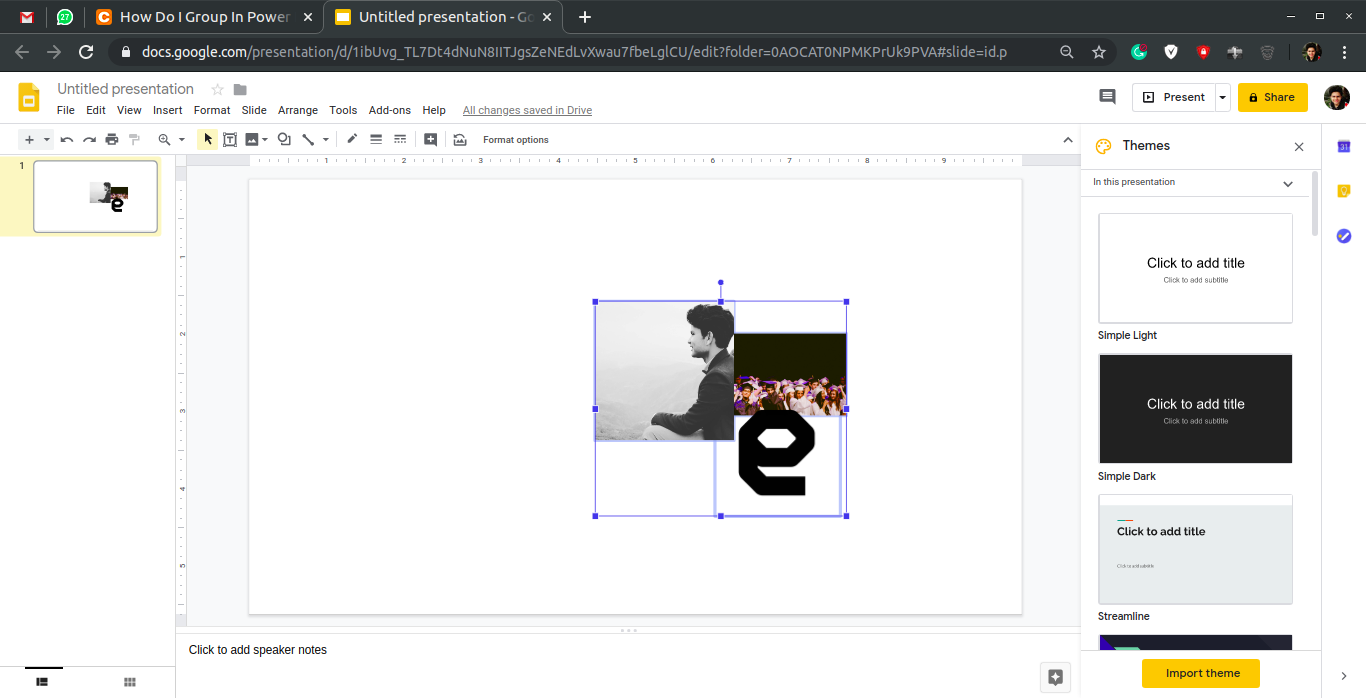Open the Tools menu

[343, 110]
